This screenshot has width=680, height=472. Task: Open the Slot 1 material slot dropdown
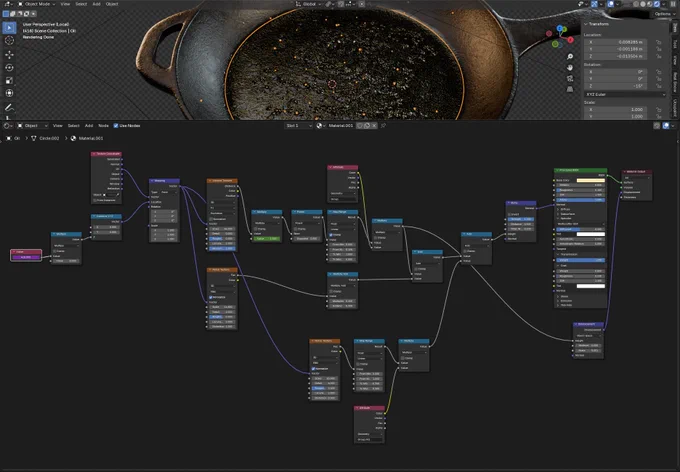[x=298, y=125]
